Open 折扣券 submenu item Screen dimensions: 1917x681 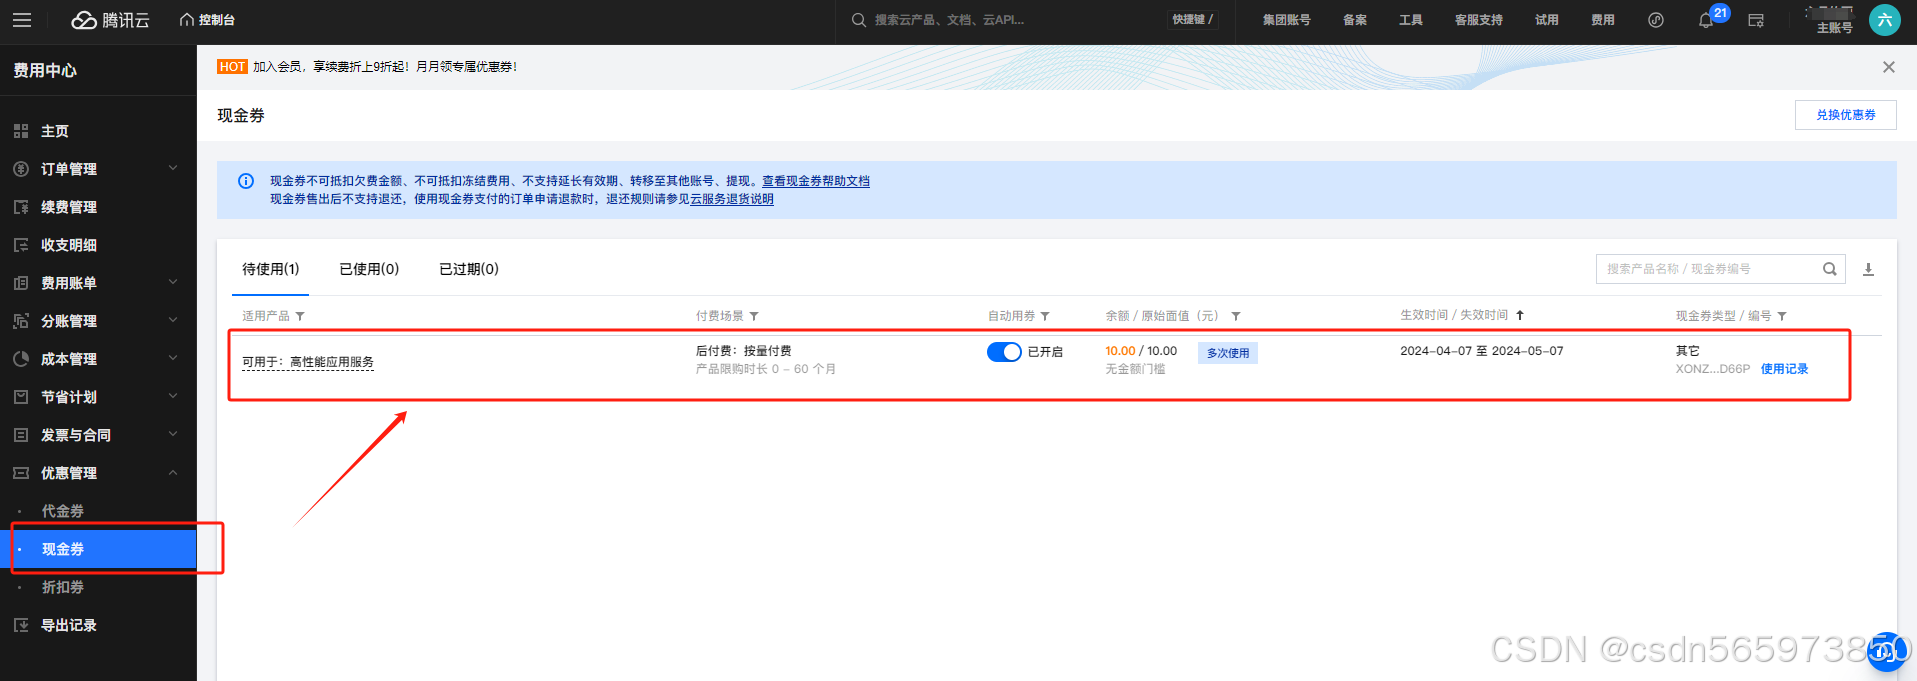tap(98, 587)
